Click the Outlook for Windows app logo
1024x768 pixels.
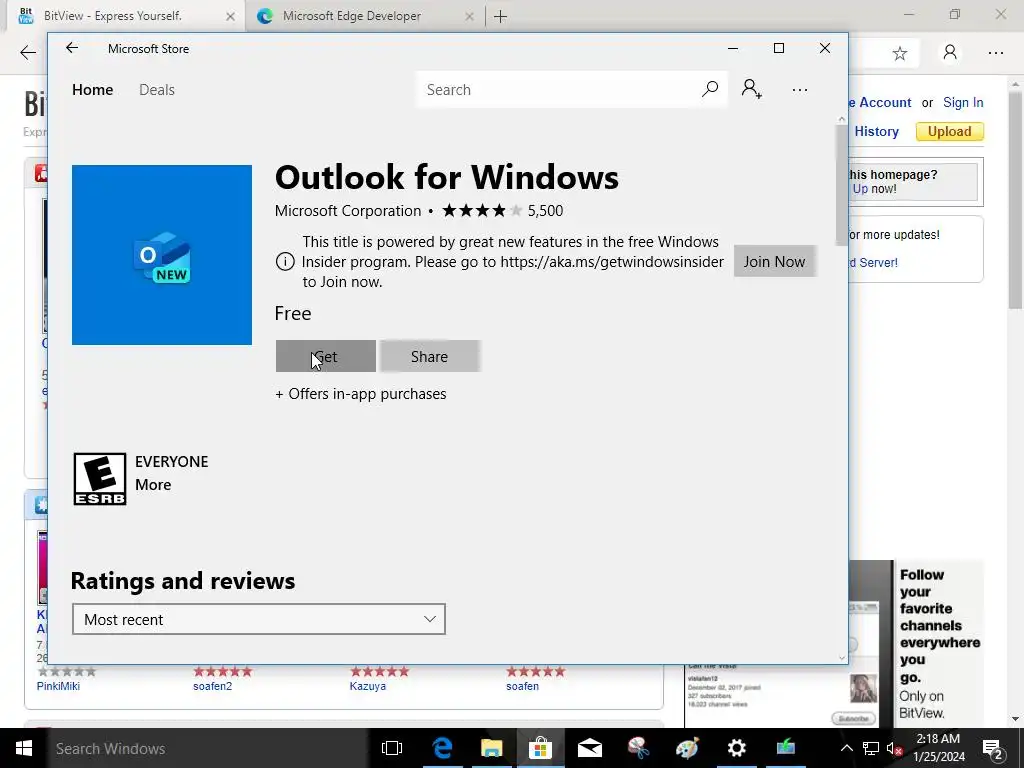[x=162, y=255]
